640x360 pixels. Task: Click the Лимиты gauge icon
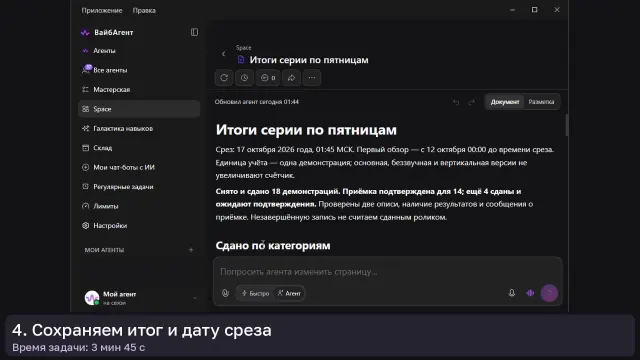pyautogui.click(x=85, y=206)
